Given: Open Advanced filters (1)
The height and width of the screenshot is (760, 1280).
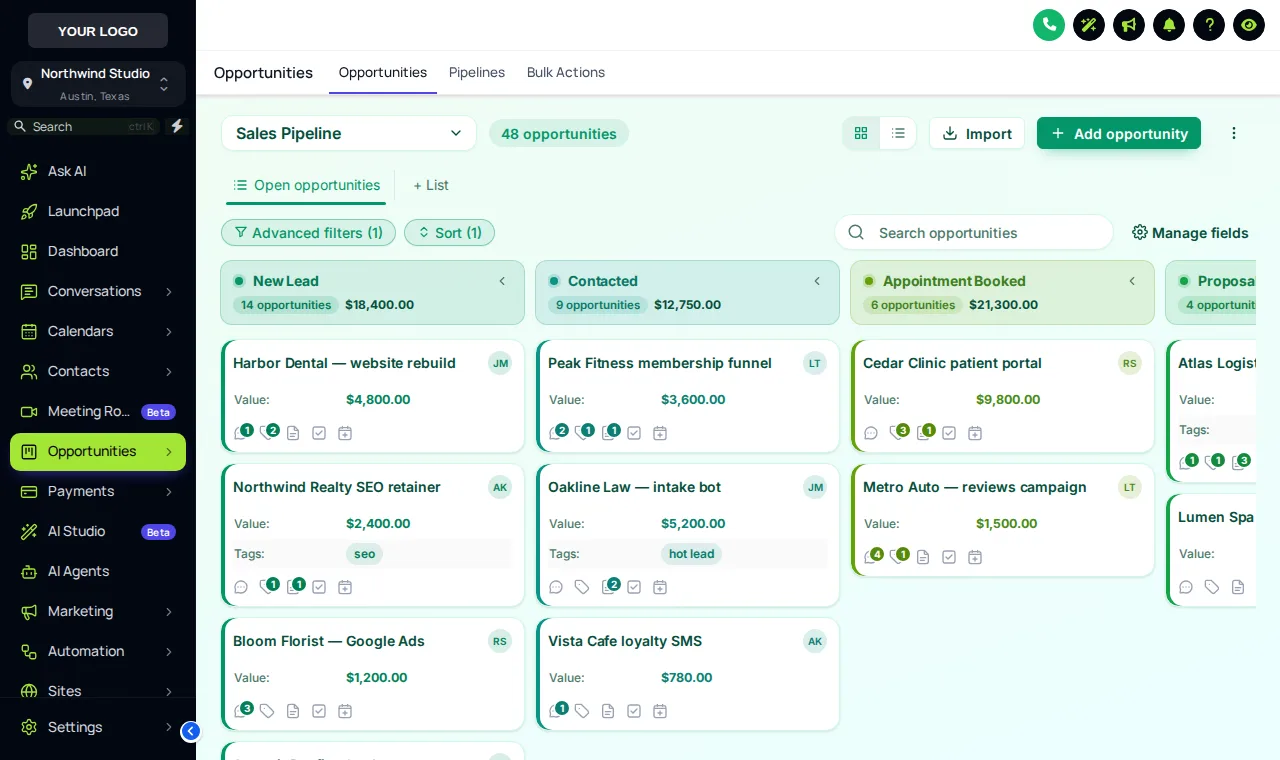Looking at the screenshot, I should point(308,233).
